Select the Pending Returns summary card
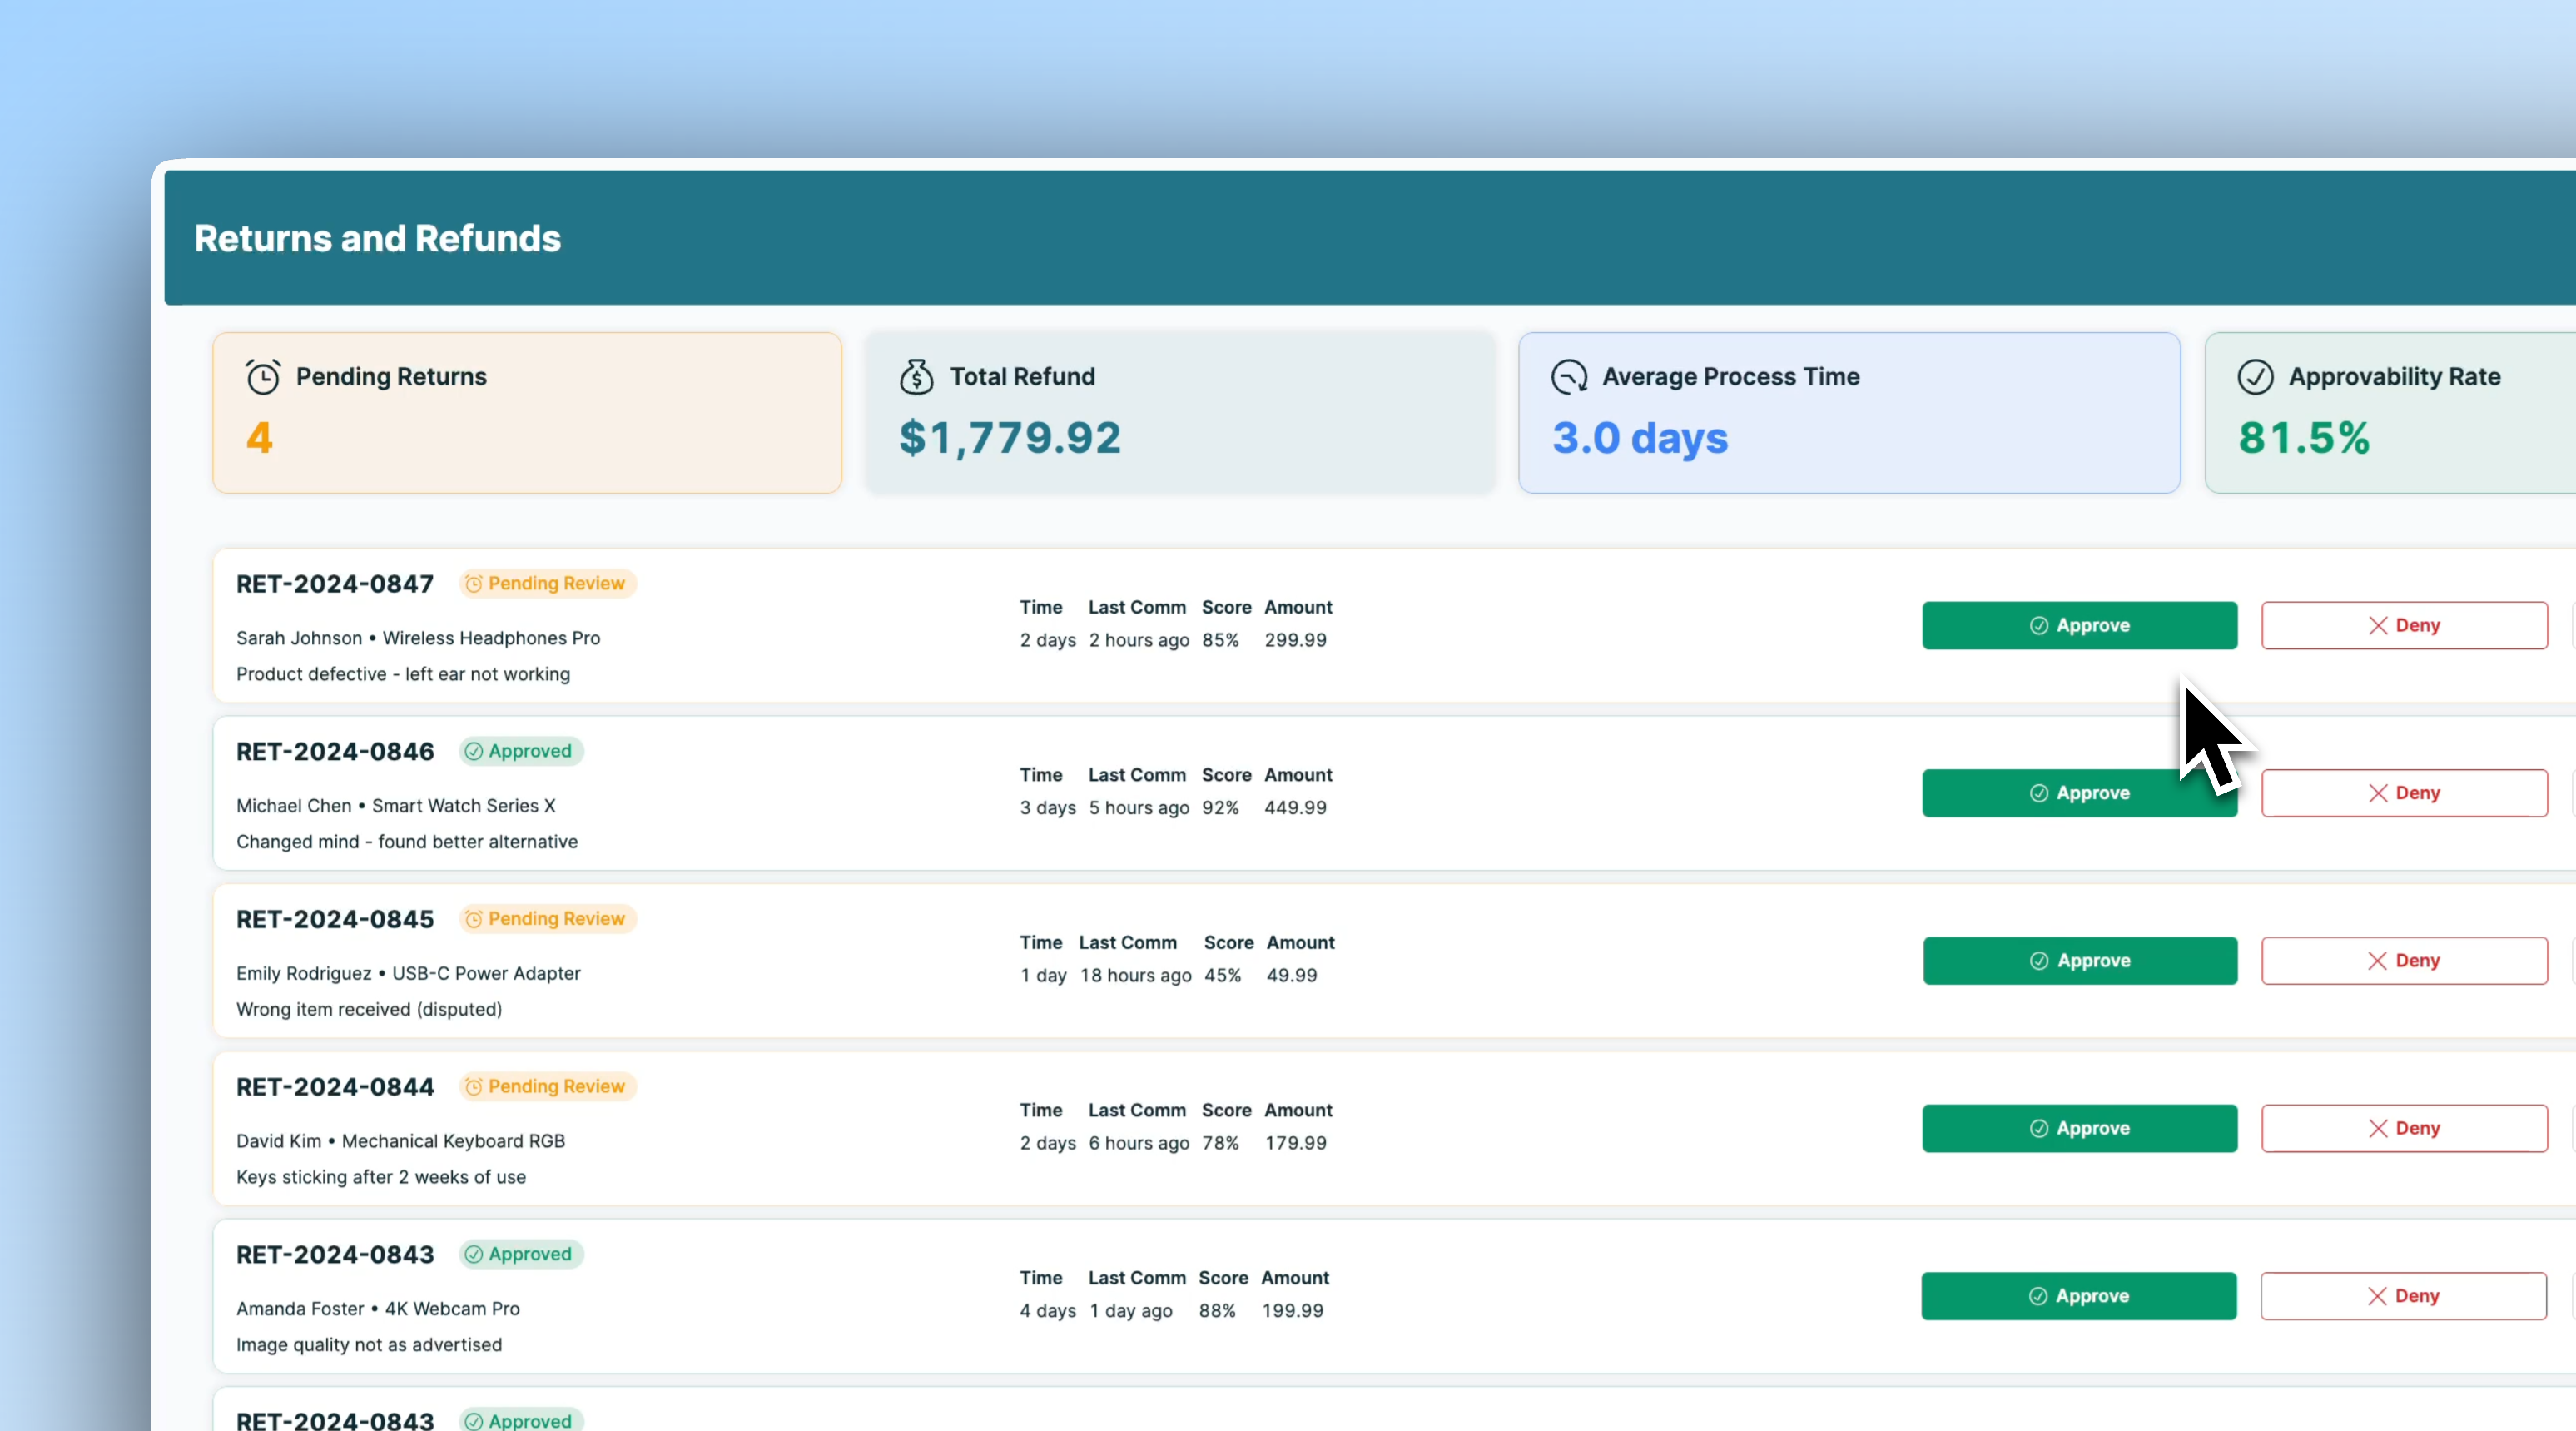2576x1431 pixels. tap(527, 412)
